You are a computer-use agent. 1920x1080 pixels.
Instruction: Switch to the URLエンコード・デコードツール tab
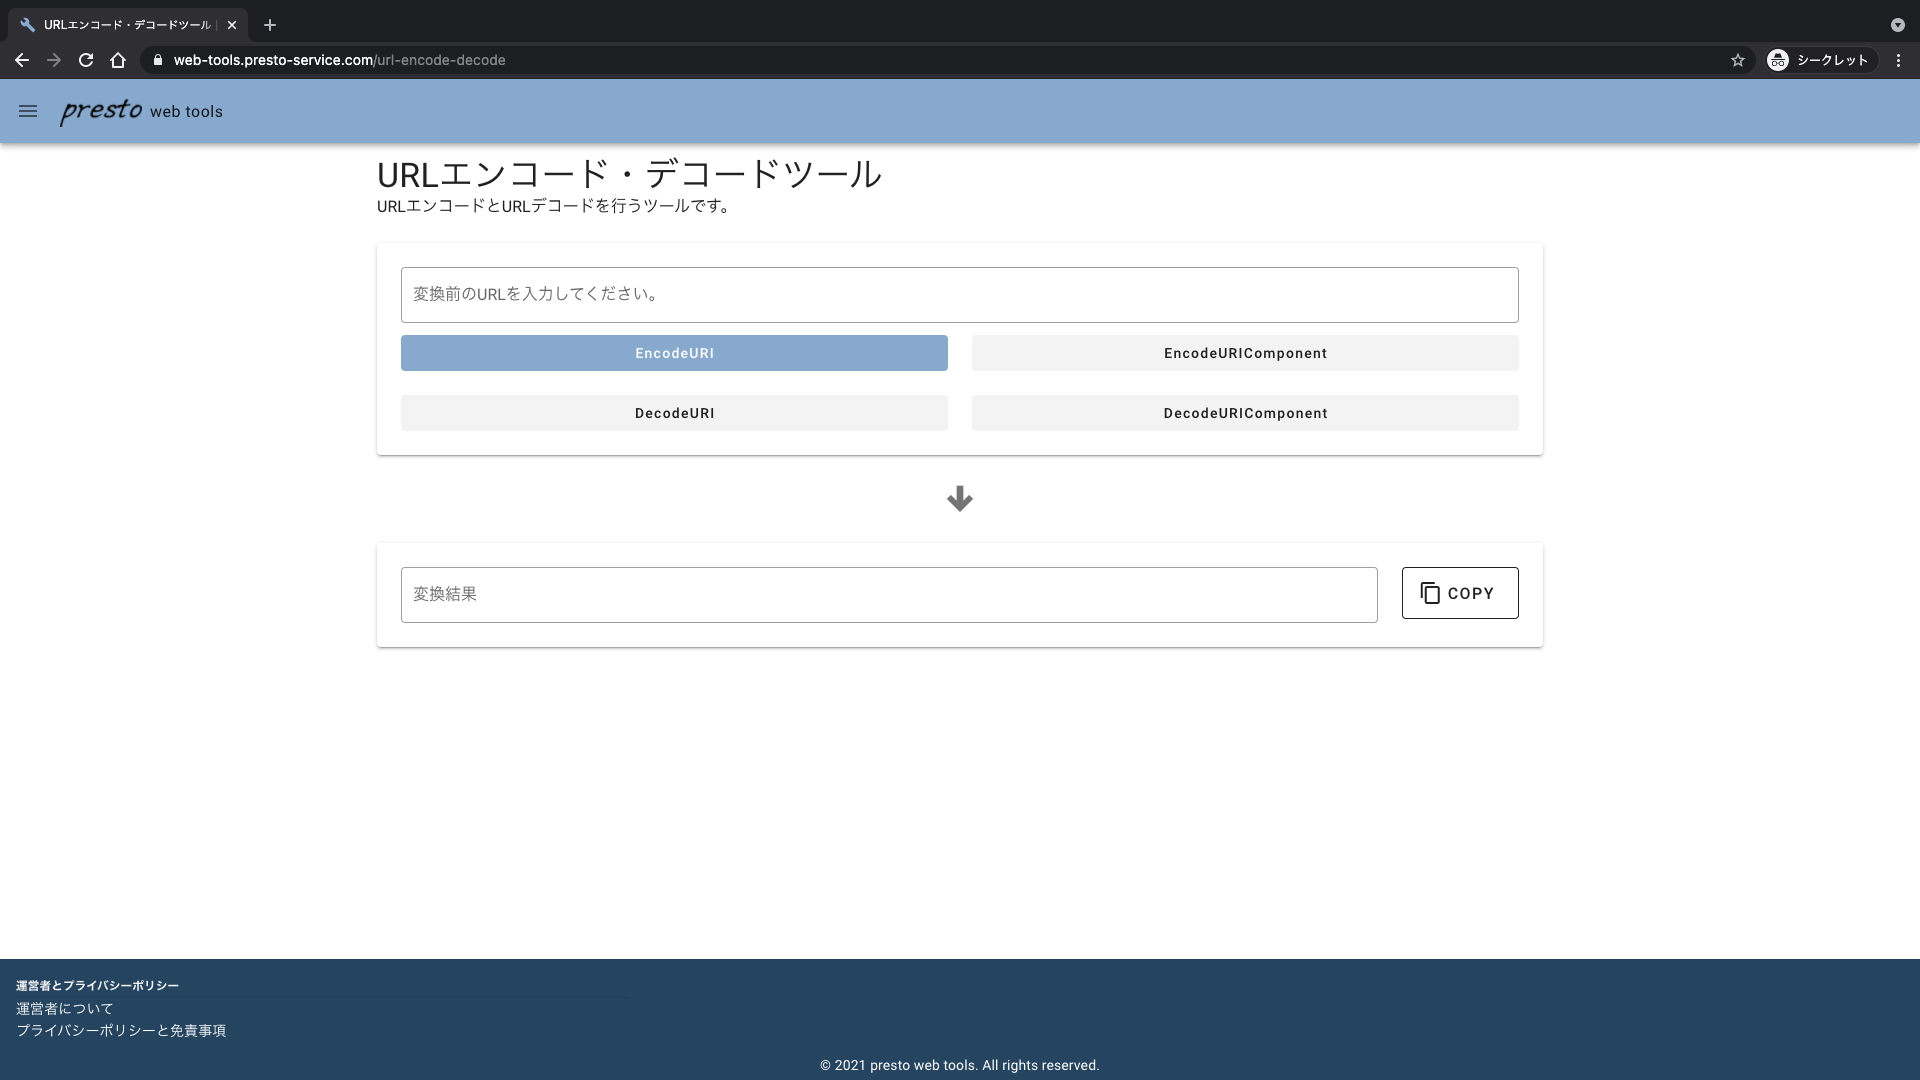[120, 25]
